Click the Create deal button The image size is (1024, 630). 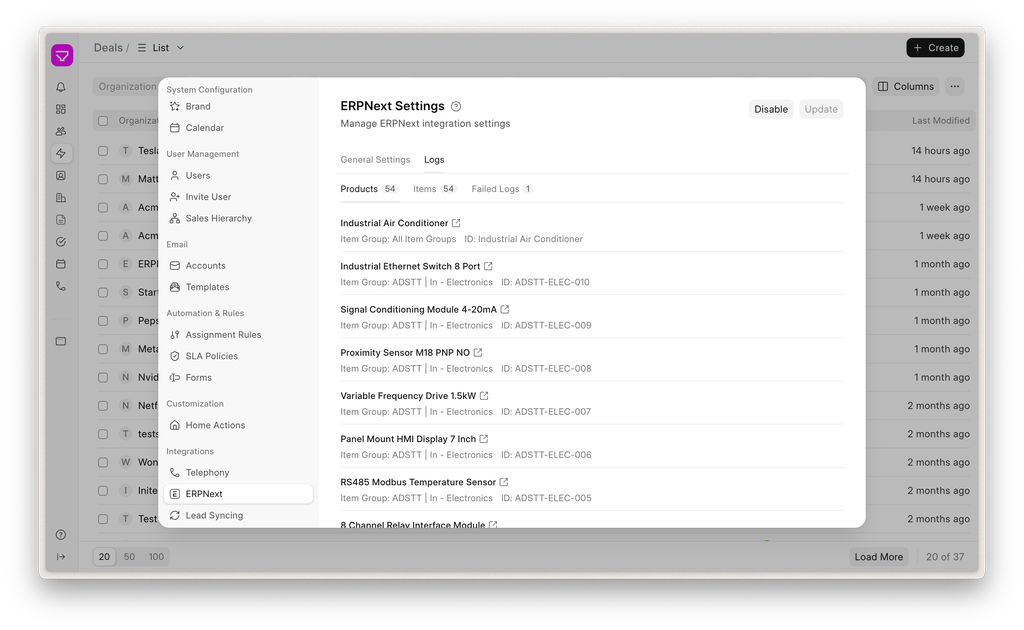point(935,48)
